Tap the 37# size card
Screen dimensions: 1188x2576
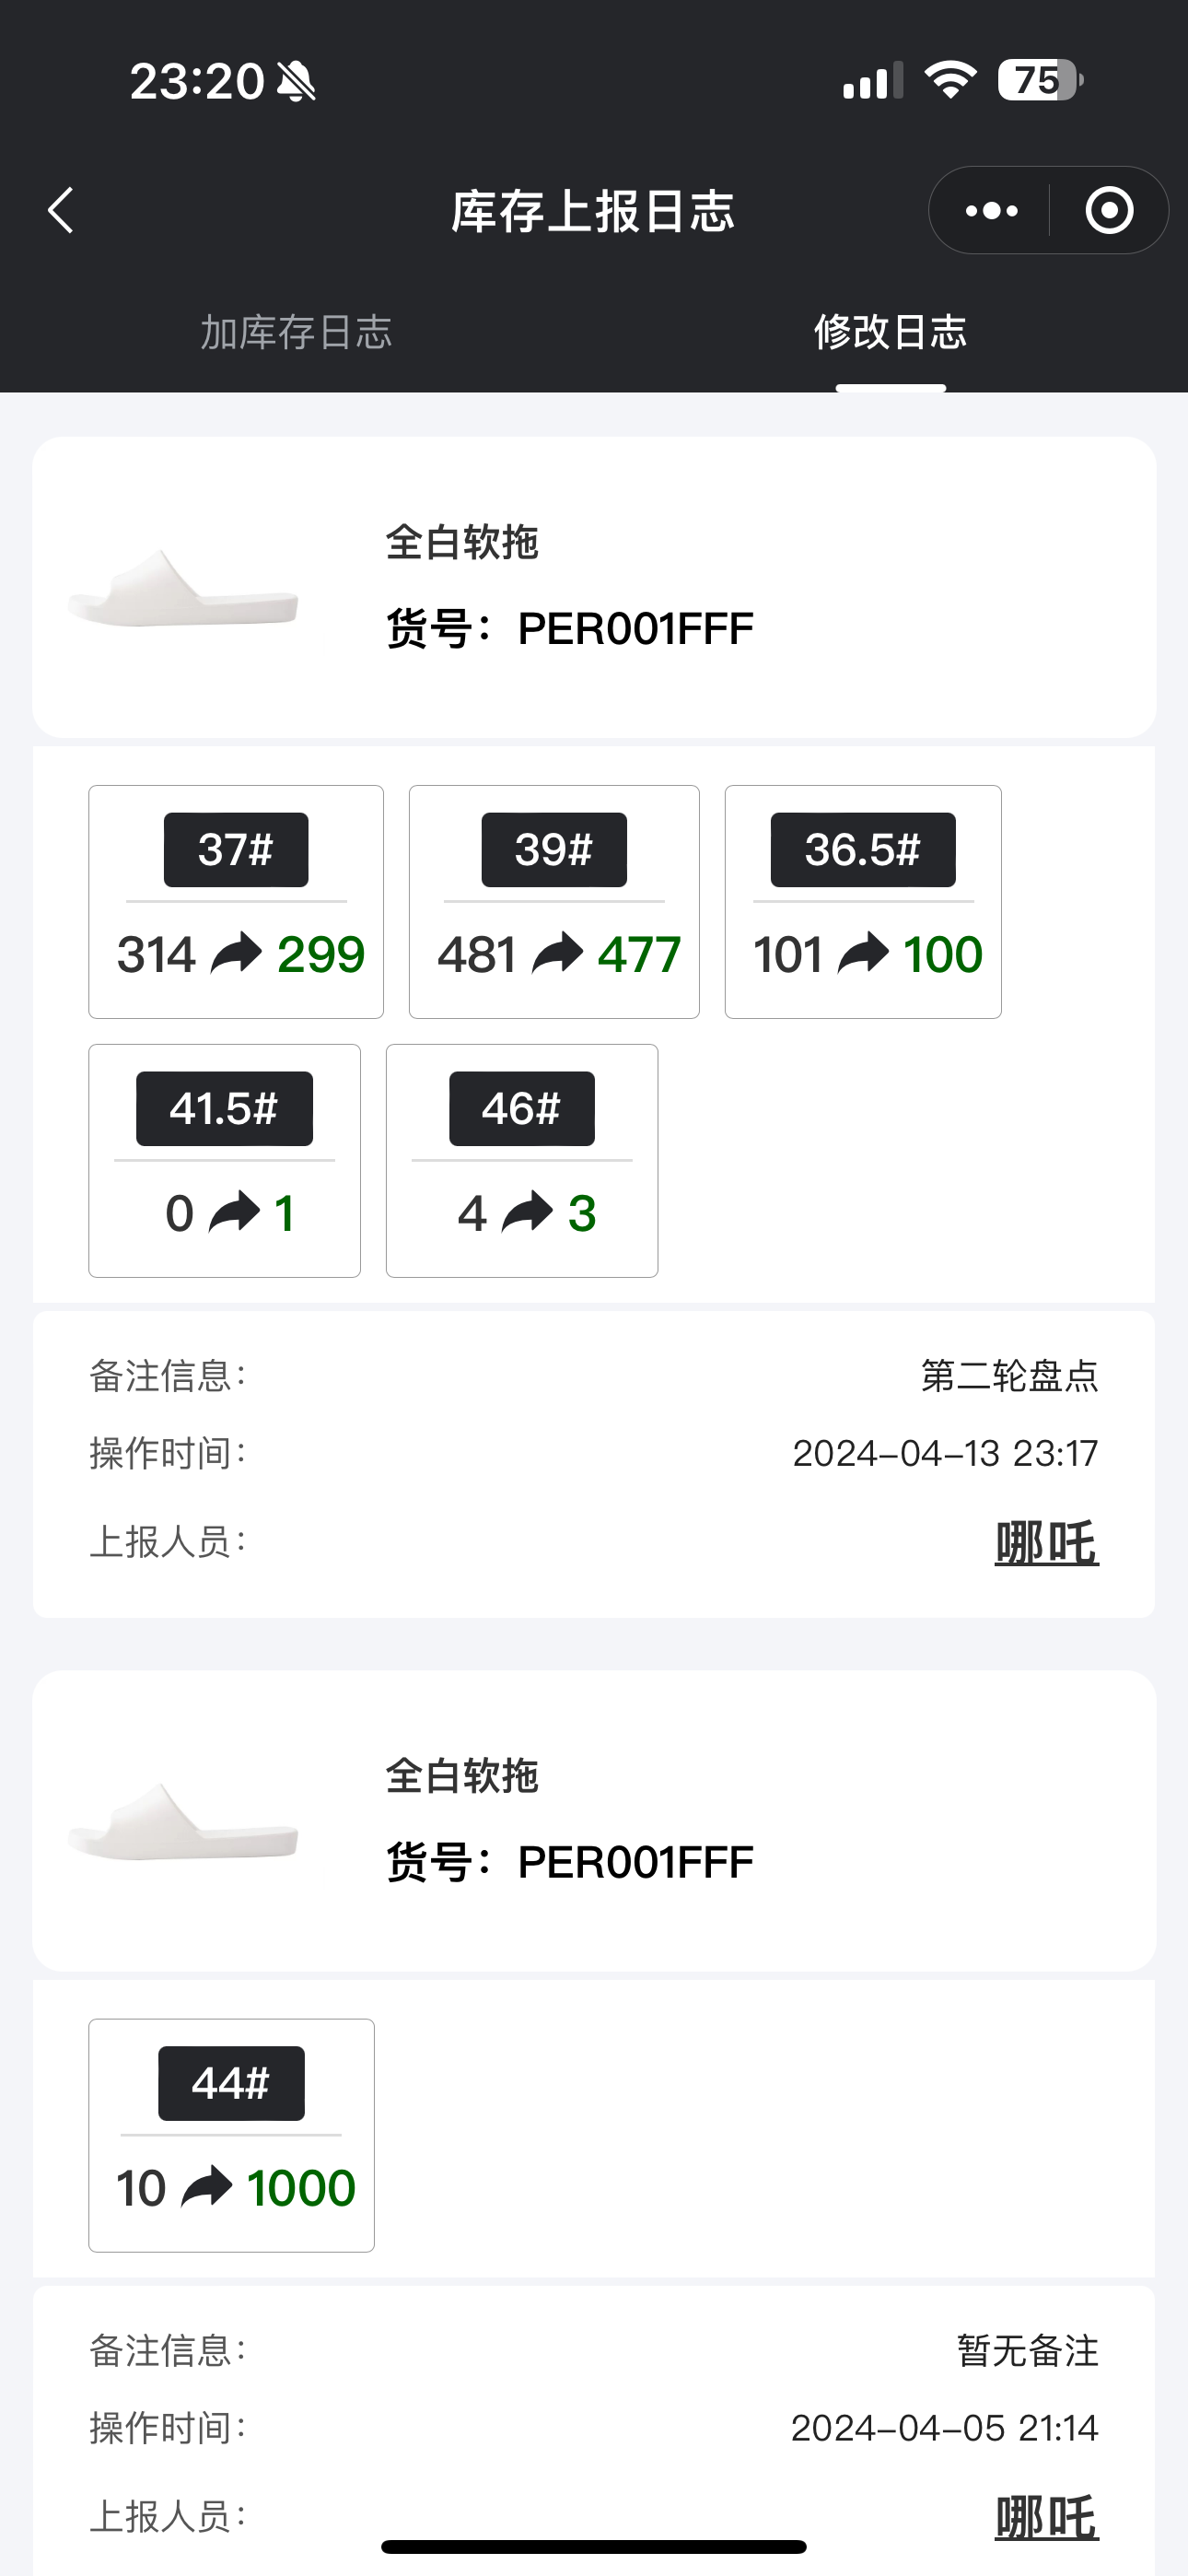pos(236,901)
